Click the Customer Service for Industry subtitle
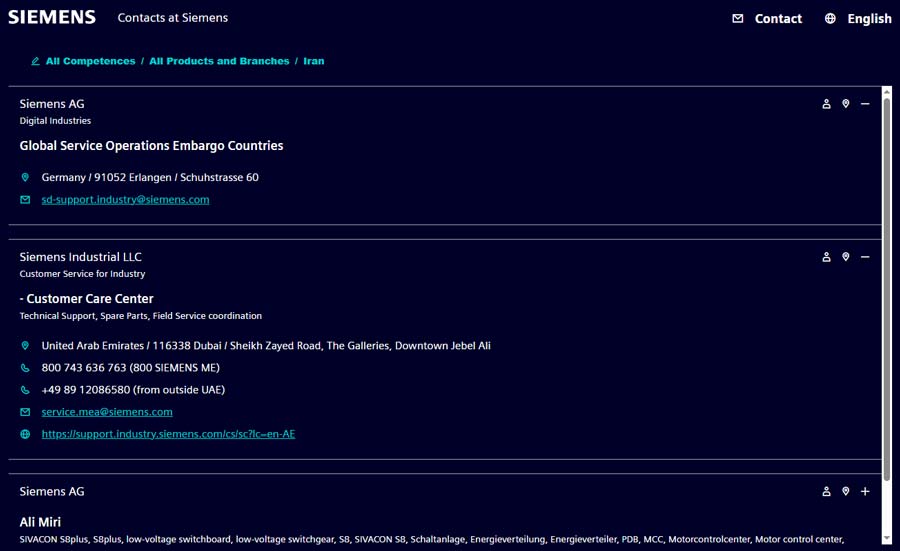The height and width of the screenshot is (551, 900). click(82, 274)
